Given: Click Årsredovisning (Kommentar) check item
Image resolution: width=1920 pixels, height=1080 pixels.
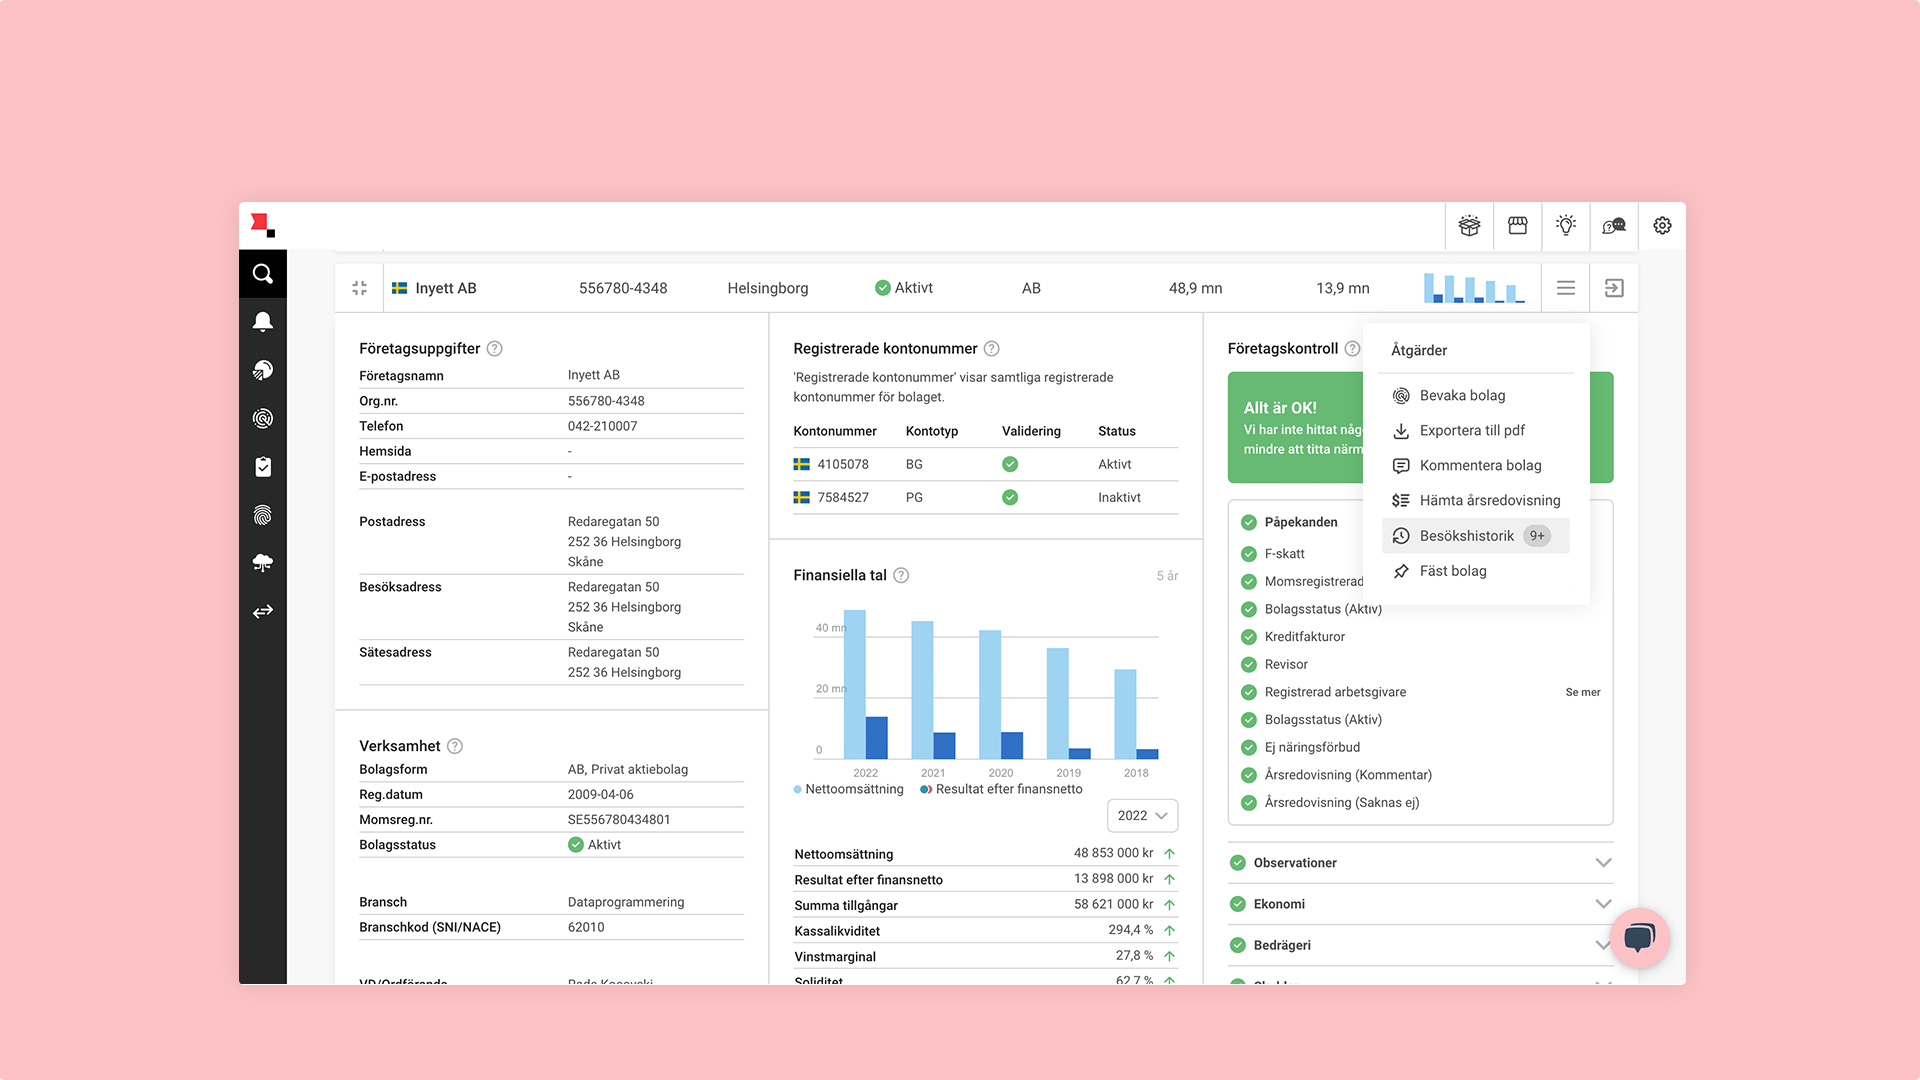Looking at the screenshot, I should click(1348, 775).
